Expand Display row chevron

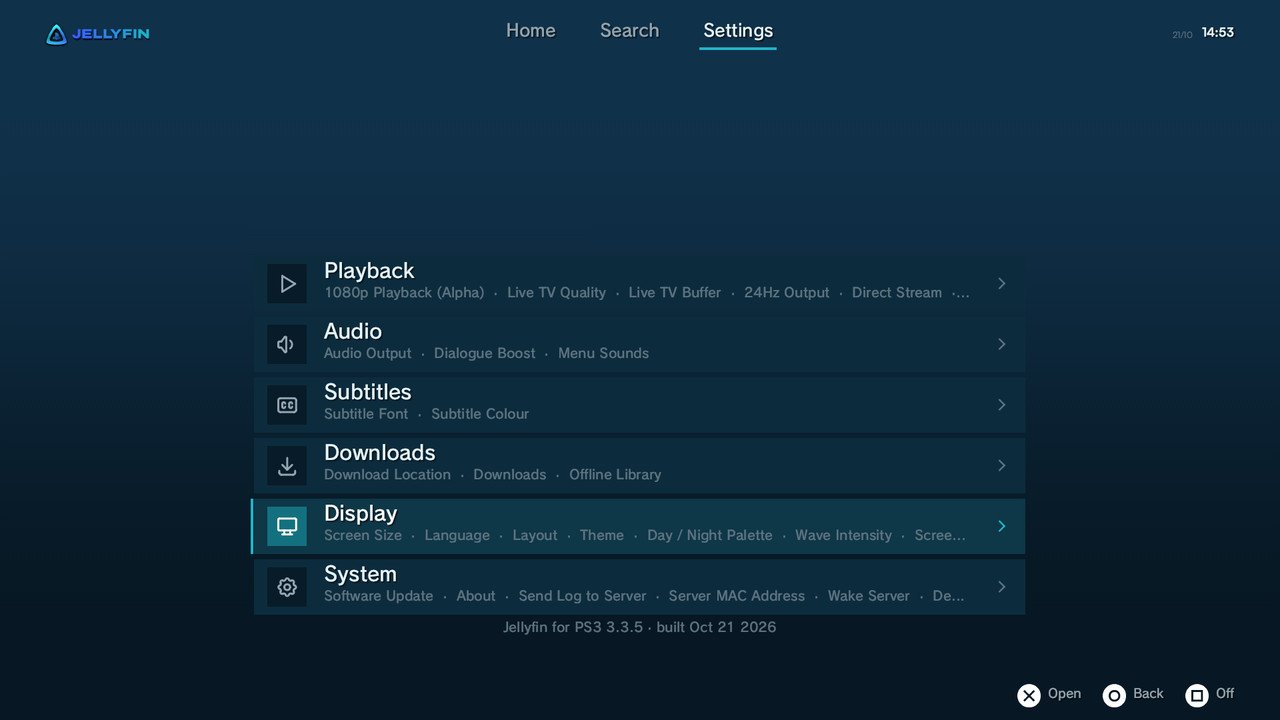click(1001, 526)
